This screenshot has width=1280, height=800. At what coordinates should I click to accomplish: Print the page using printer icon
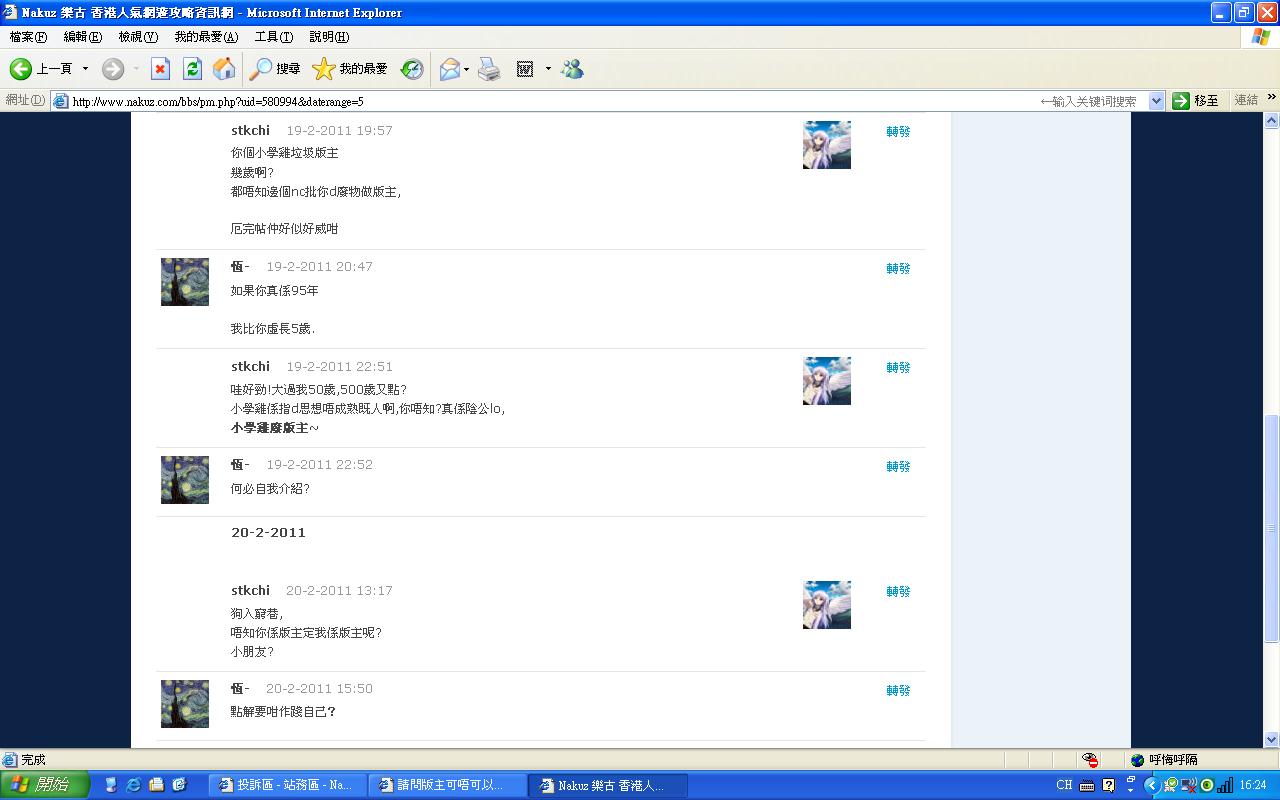488,69
